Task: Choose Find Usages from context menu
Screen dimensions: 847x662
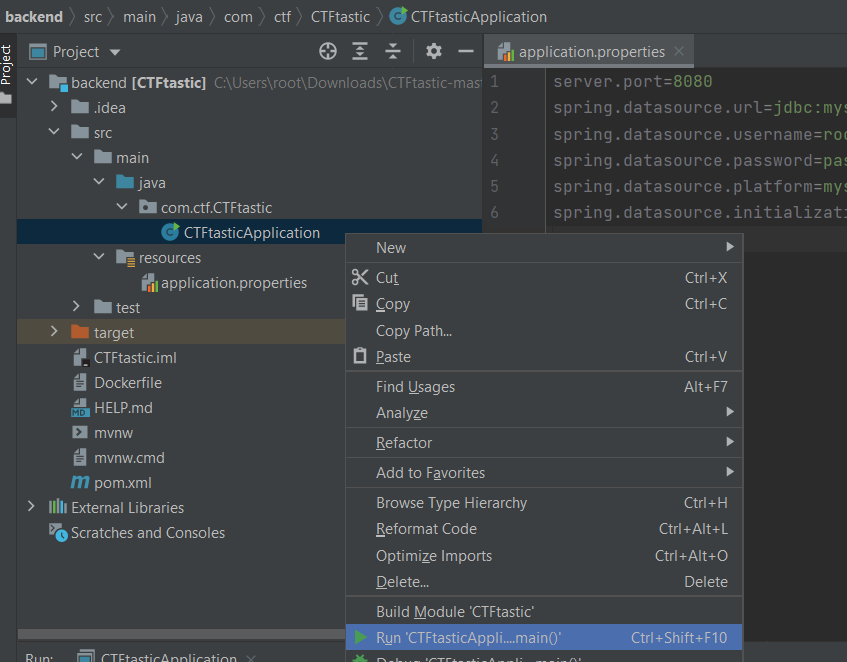Action: click(x=544, y=387)
